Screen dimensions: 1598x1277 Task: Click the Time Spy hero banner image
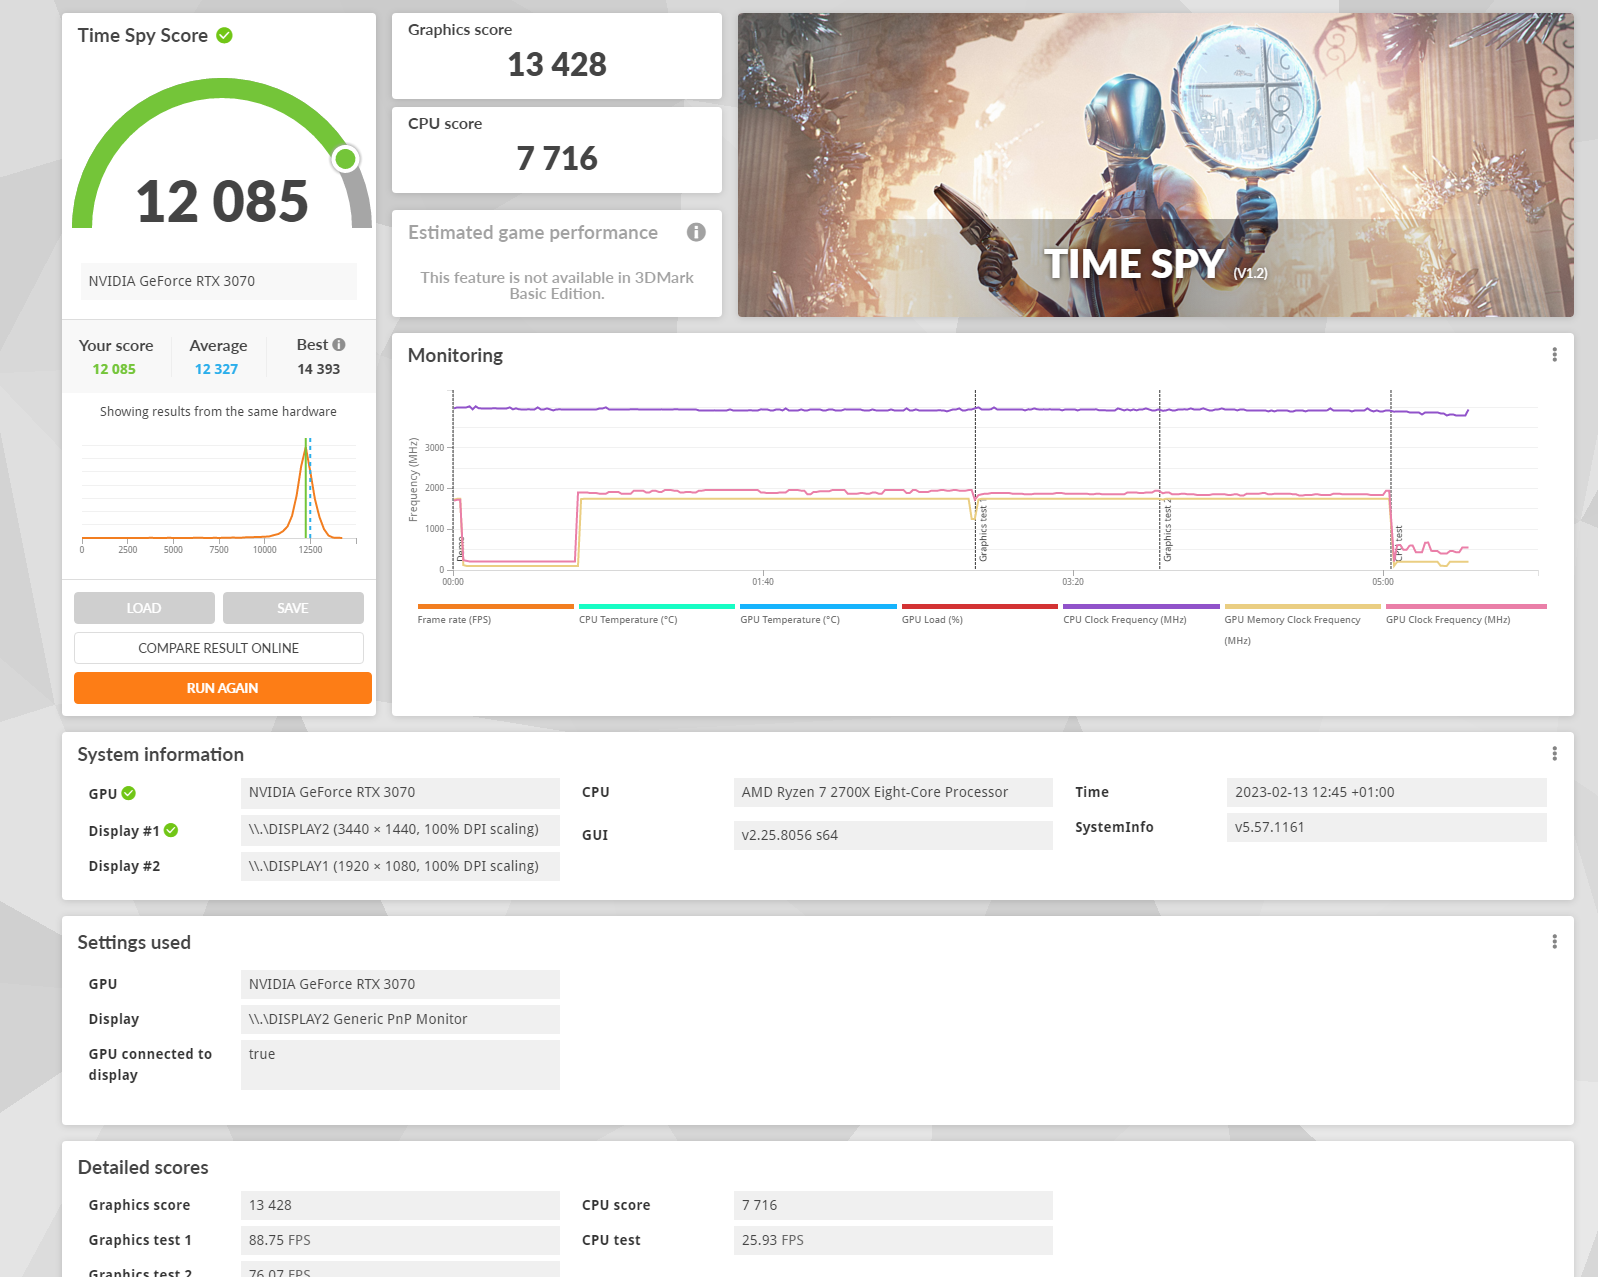[1156, 165]
